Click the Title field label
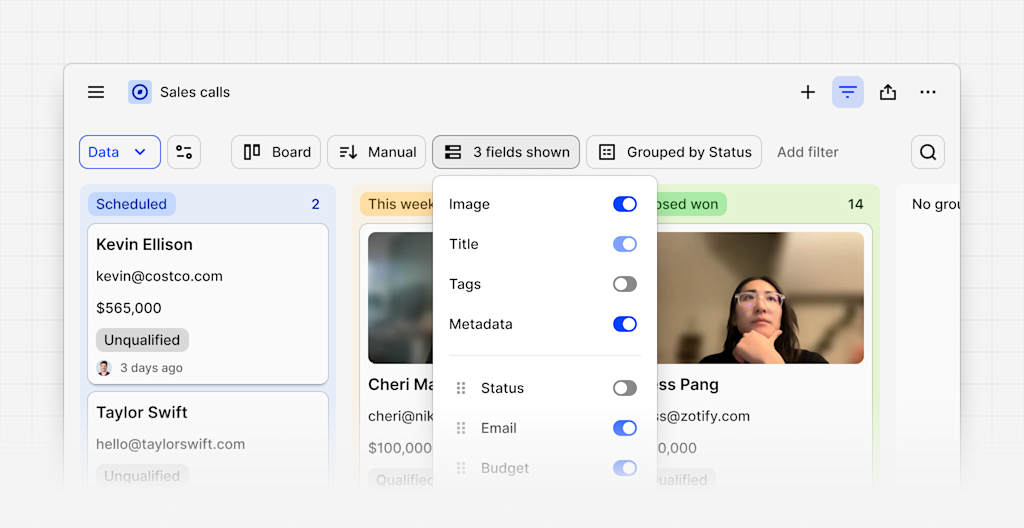This screenshot has width=1024, height=528. click(x=464, y=244)
